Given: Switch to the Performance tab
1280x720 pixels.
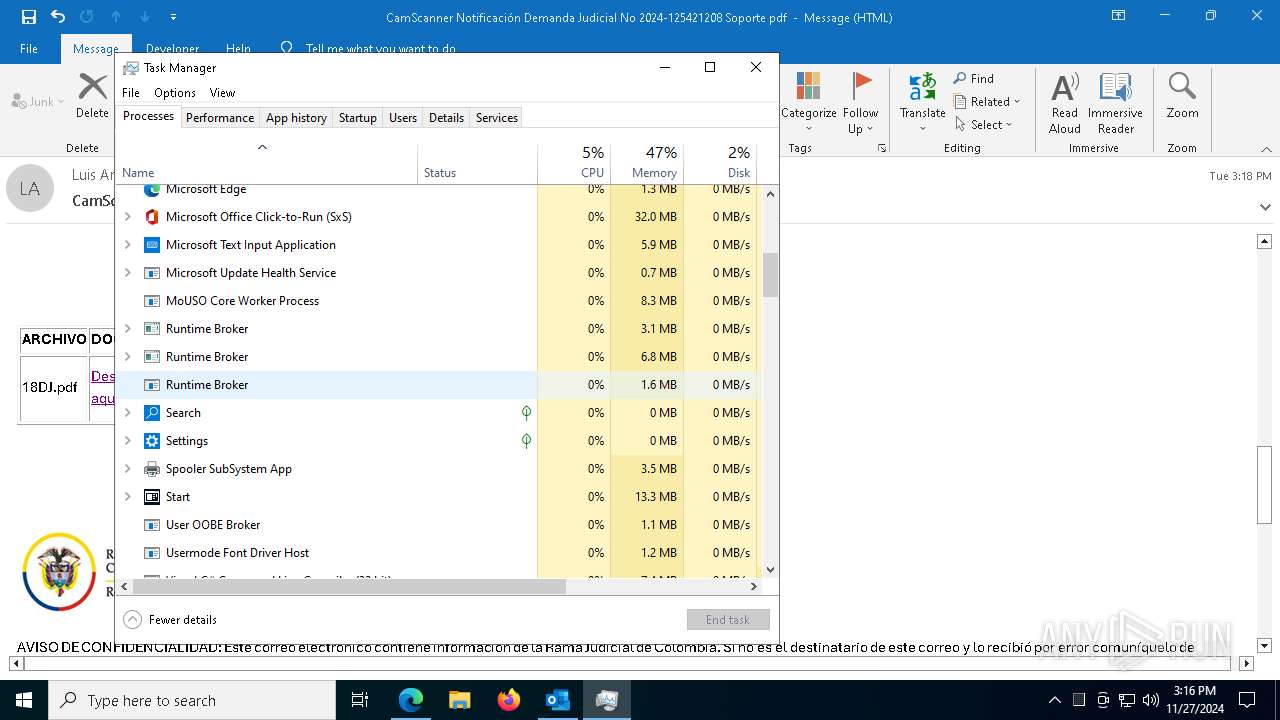Looking at the screenshot, I should (x=220, y=118).
